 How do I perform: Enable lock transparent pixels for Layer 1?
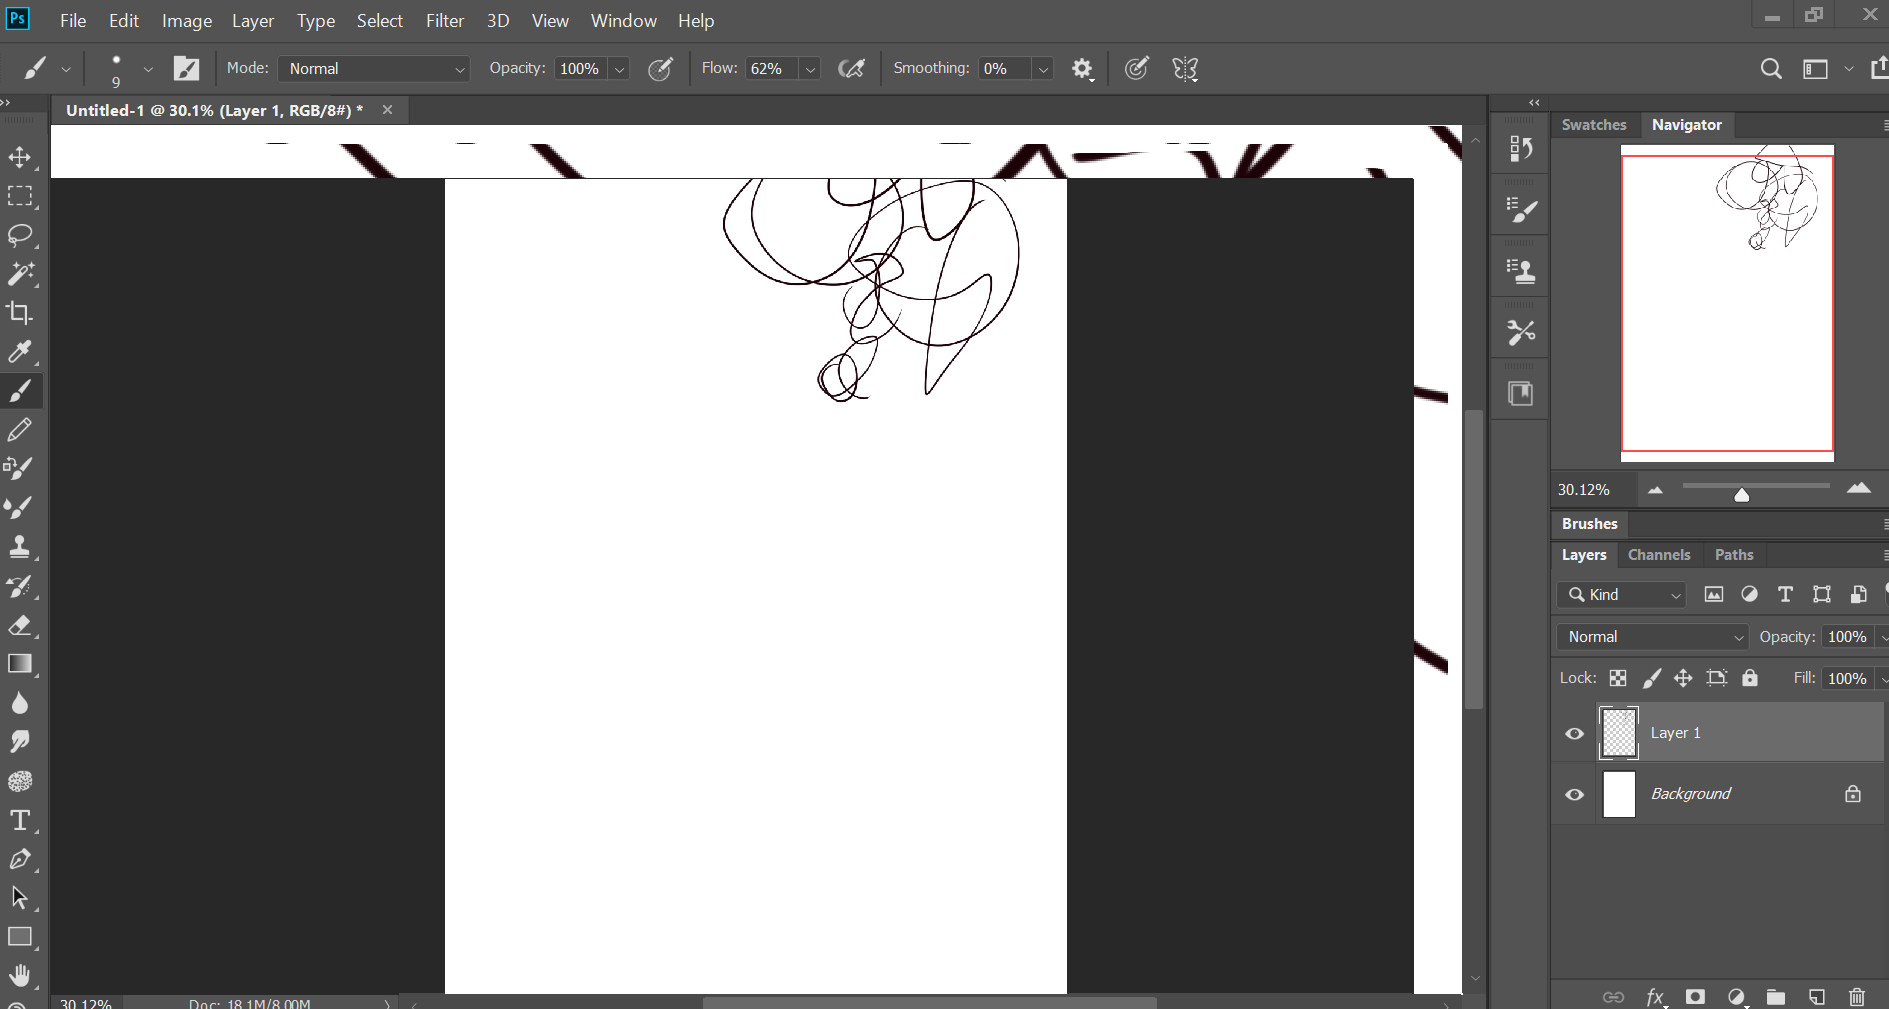pyautogui.click(x=1617, y=678)
